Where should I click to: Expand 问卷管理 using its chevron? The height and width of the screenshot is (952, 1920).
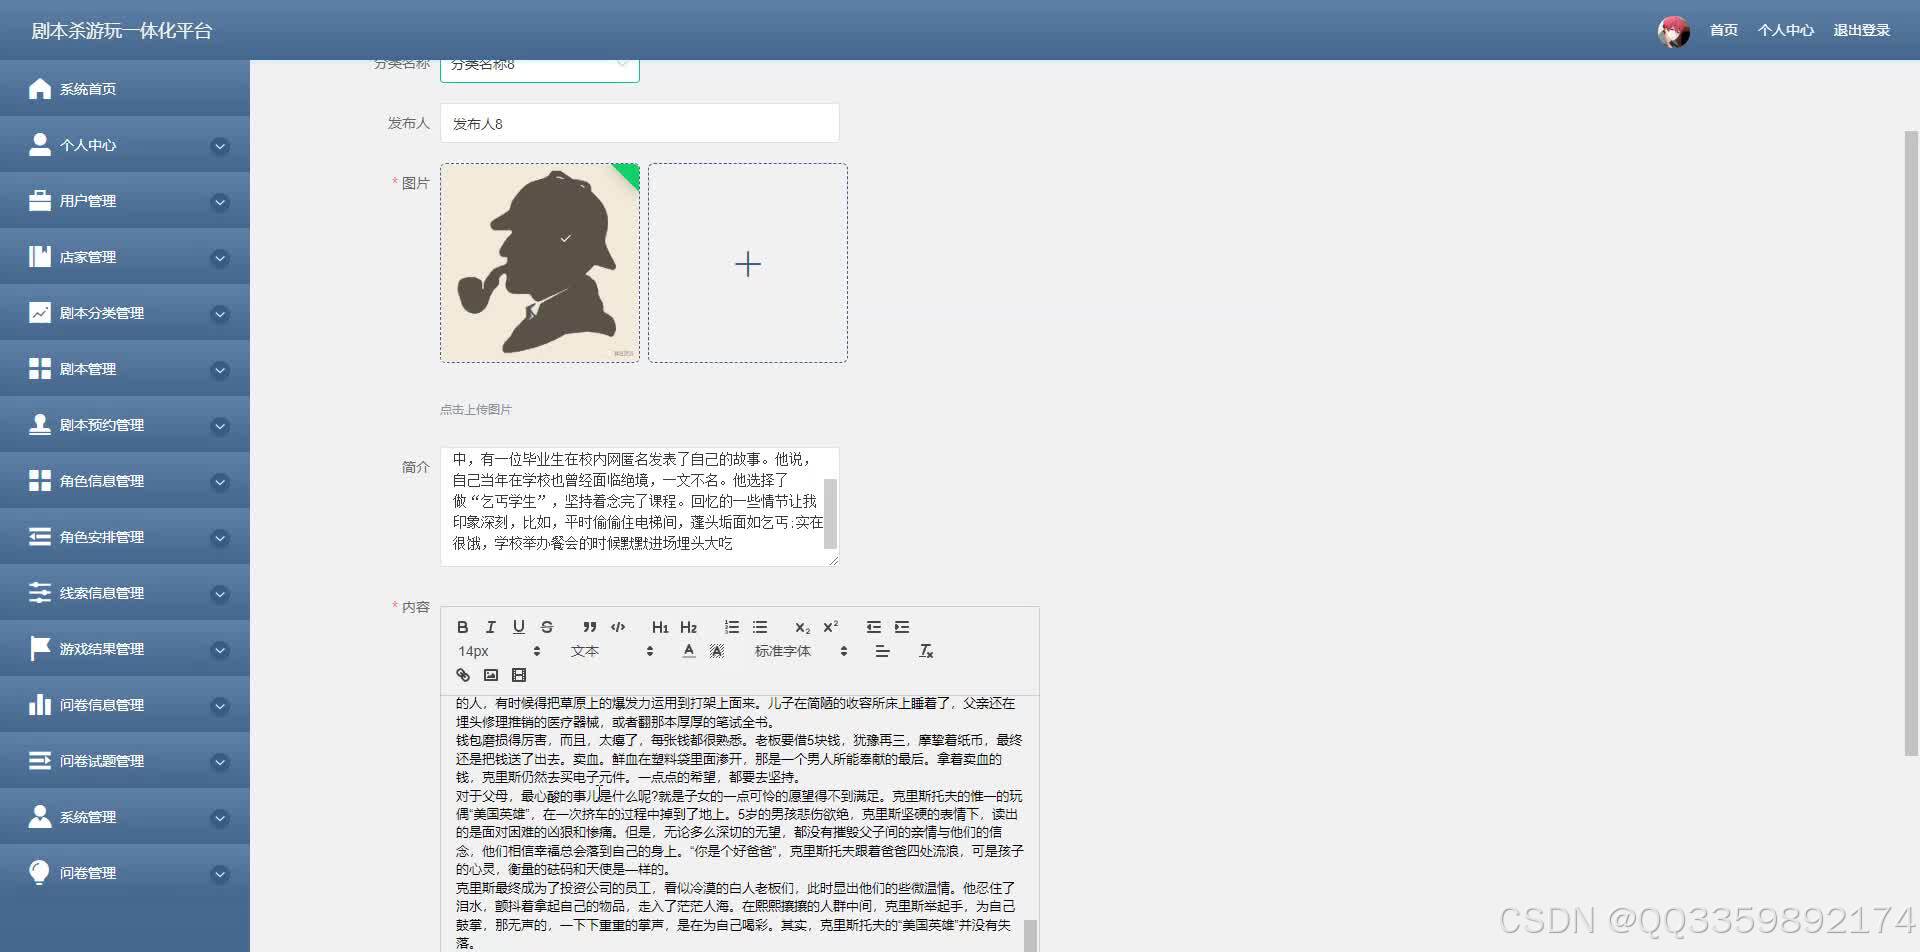(x=220, y=874)
